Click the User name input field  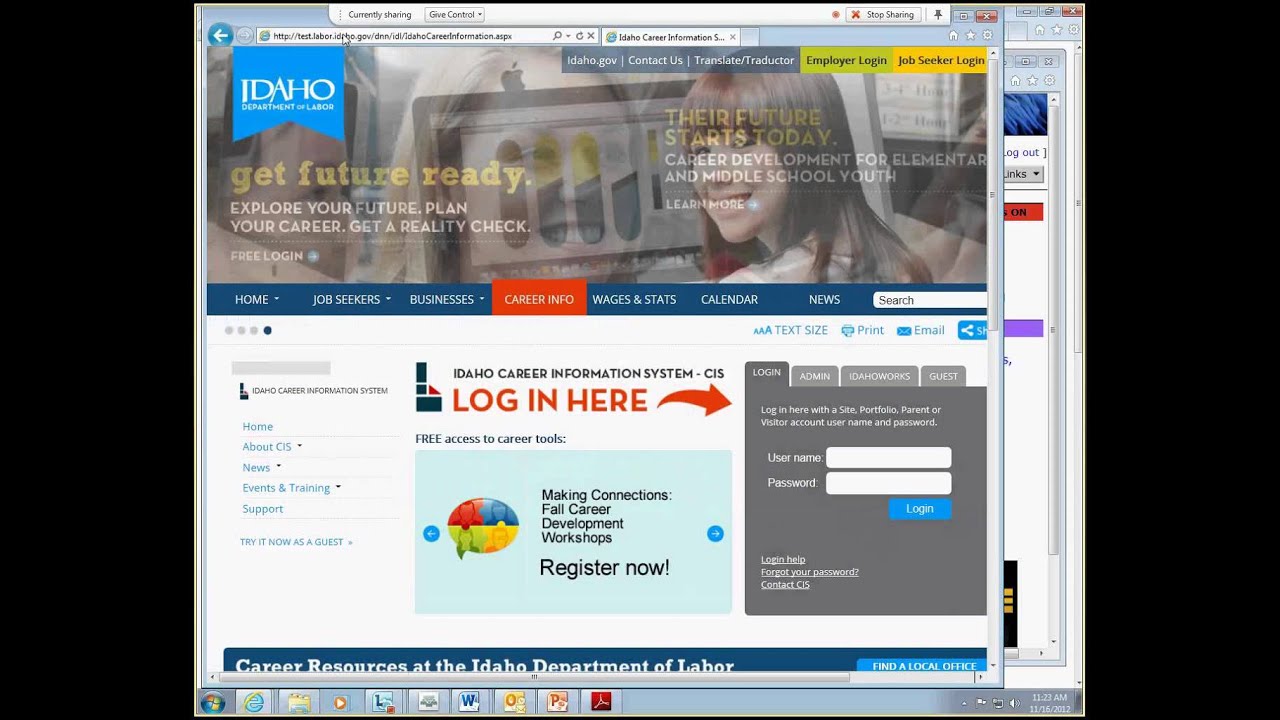[888, 458]
